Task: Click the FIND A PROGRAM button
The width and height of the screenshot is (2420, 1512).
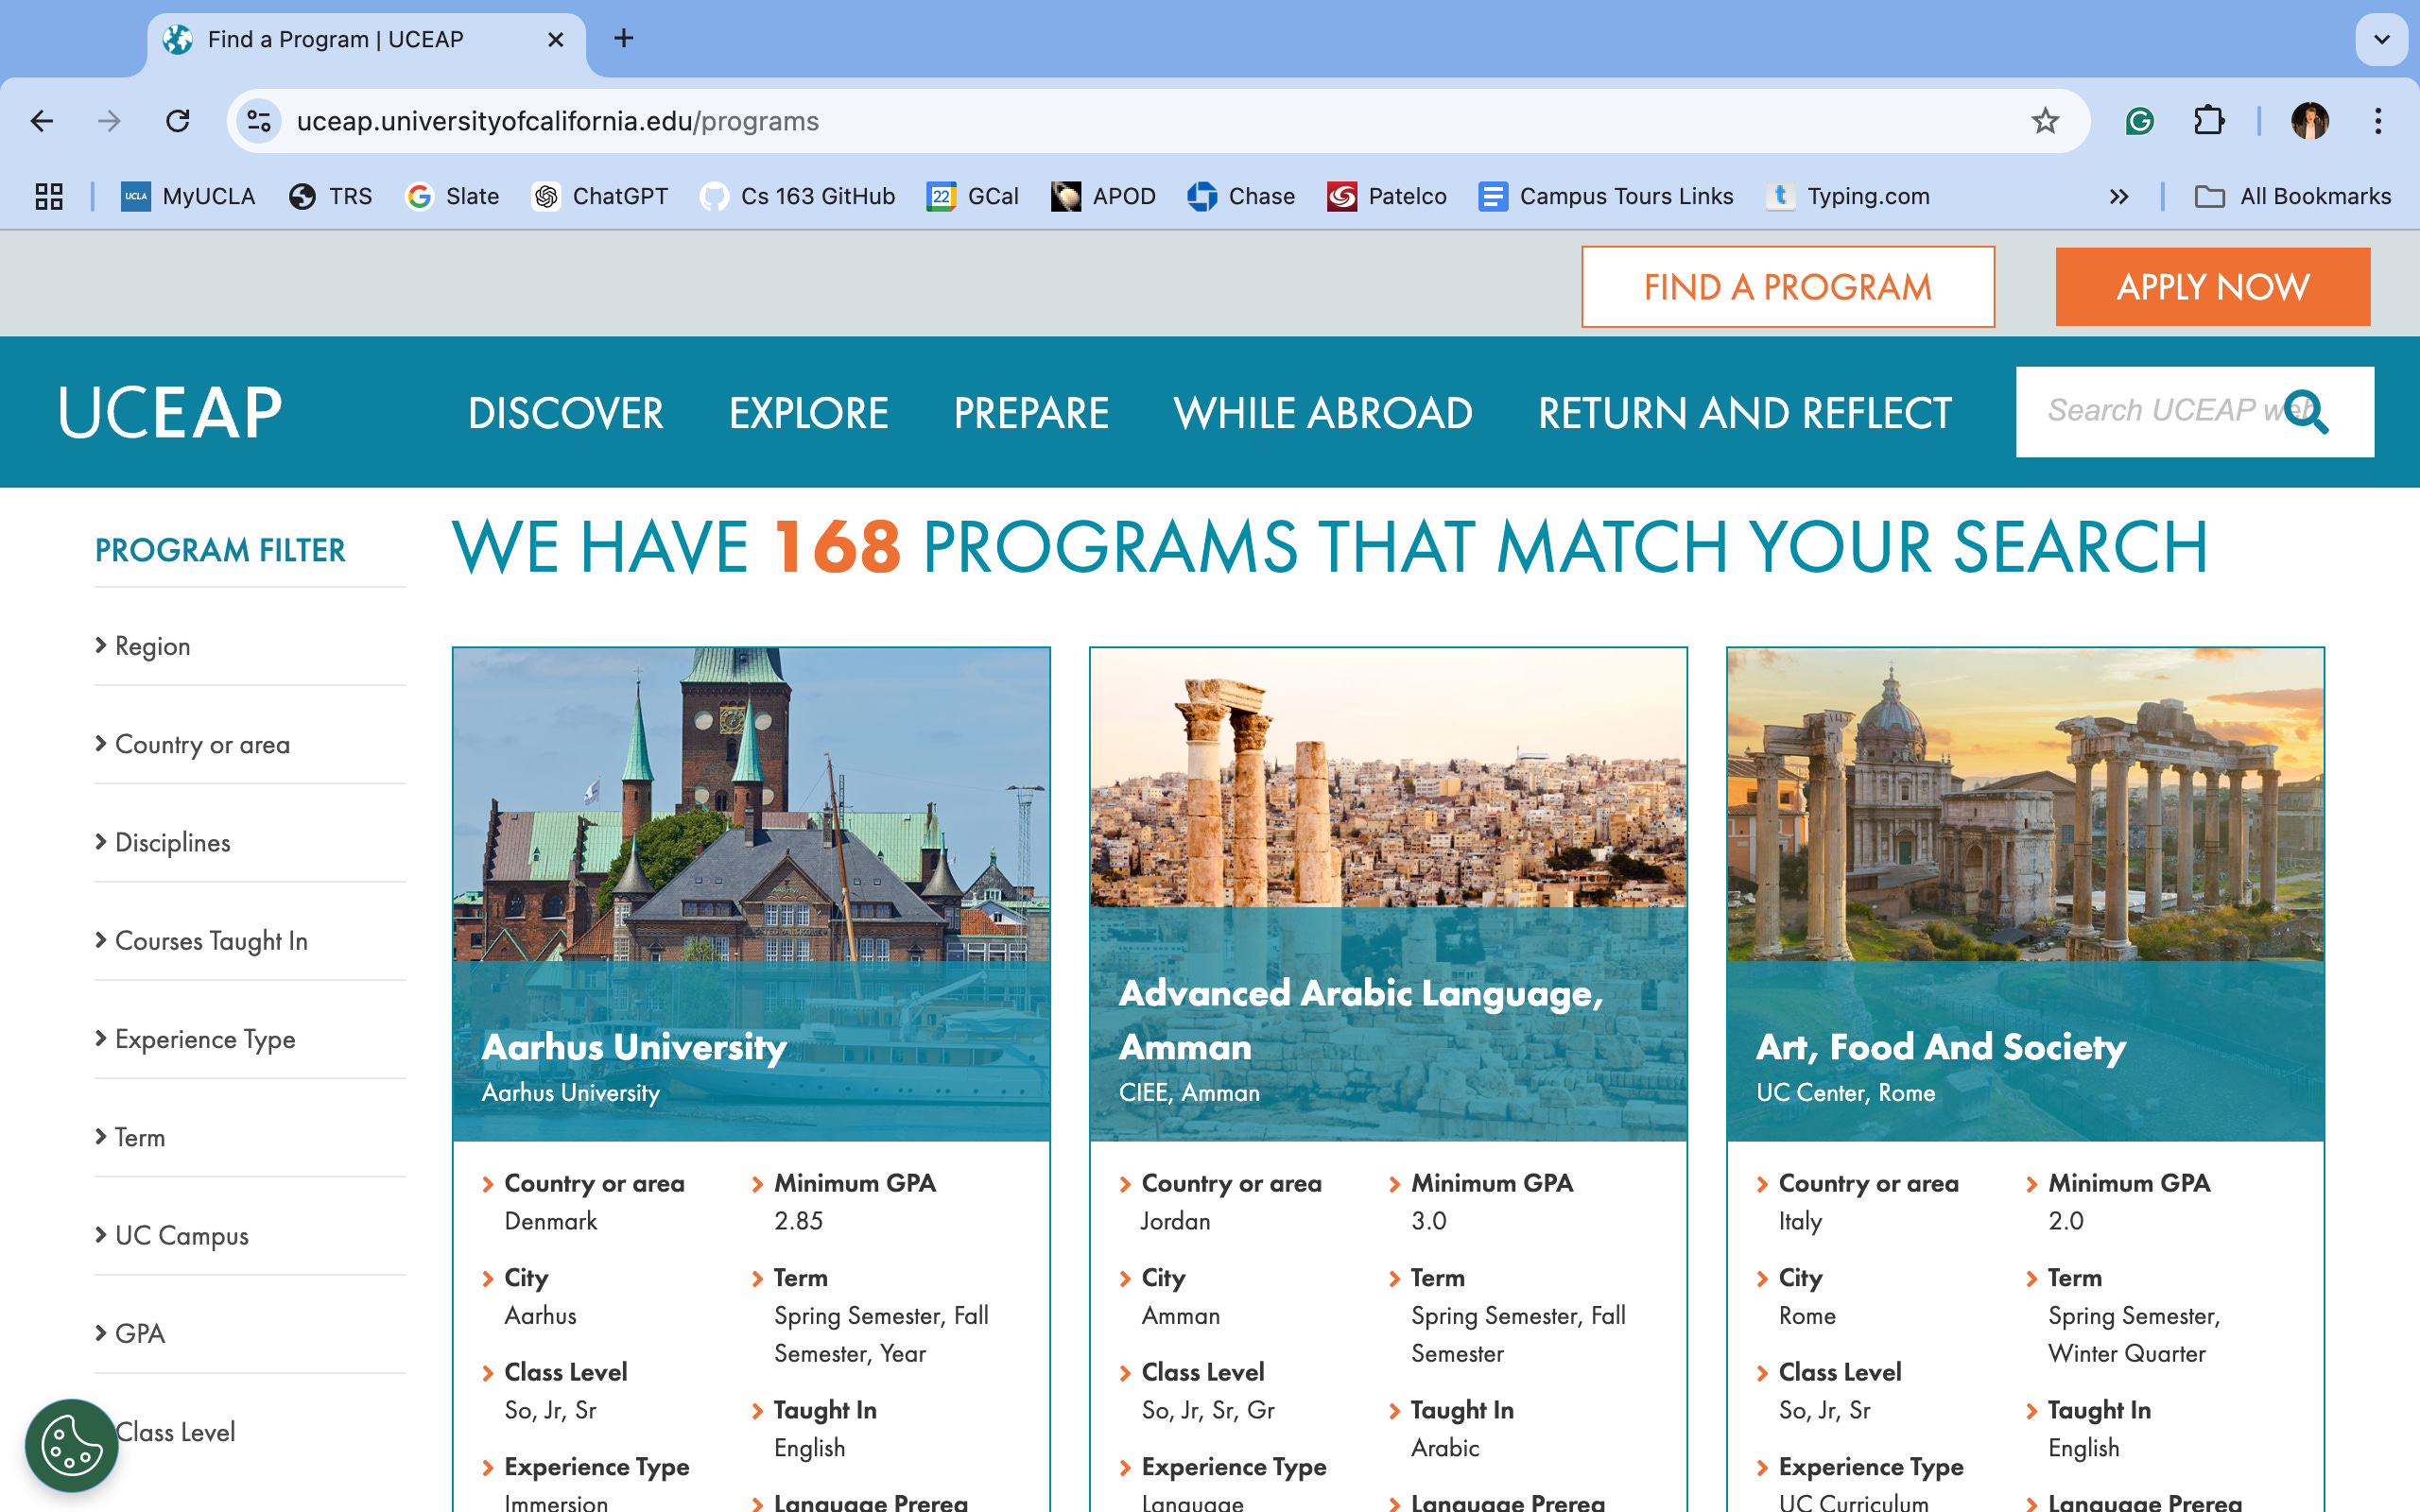Action: (x=1787, y=287)
